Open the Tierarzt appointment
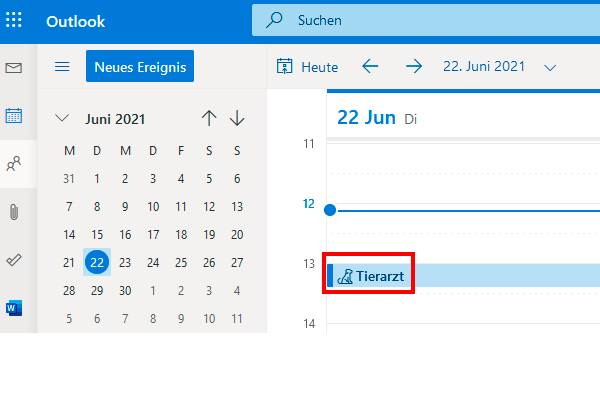Viewport: 600px width, 400px height. pos(371,277)
